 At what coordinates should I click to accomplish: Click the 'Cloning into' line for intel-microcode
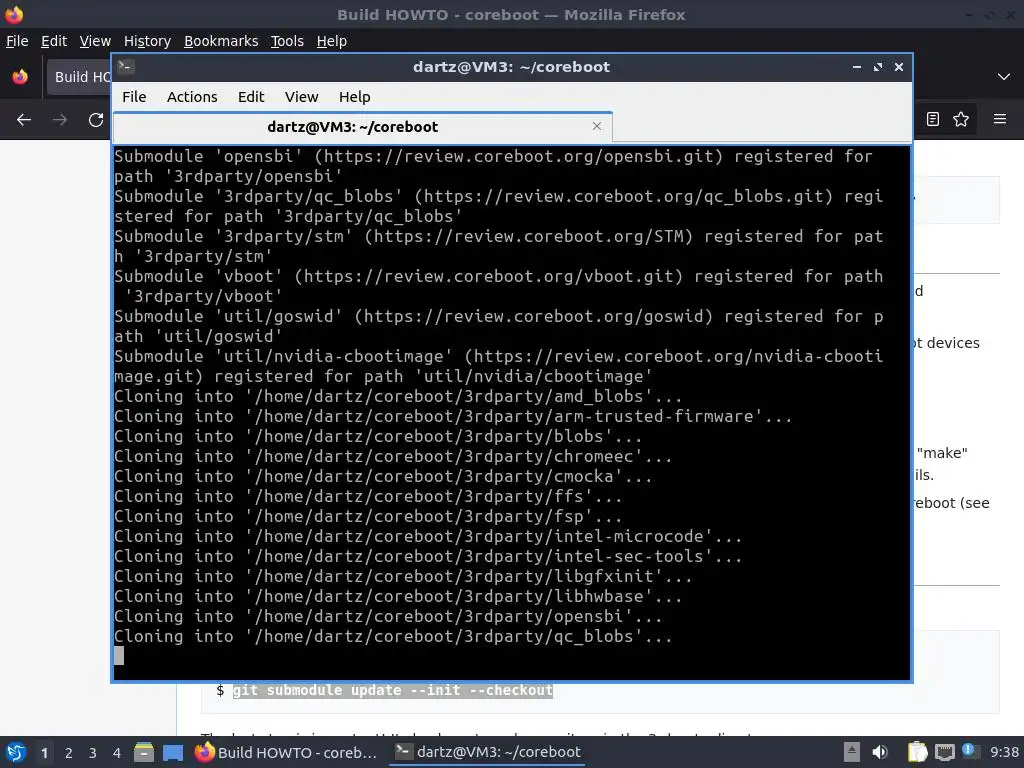pyautogui.click(x=428, y=536)
